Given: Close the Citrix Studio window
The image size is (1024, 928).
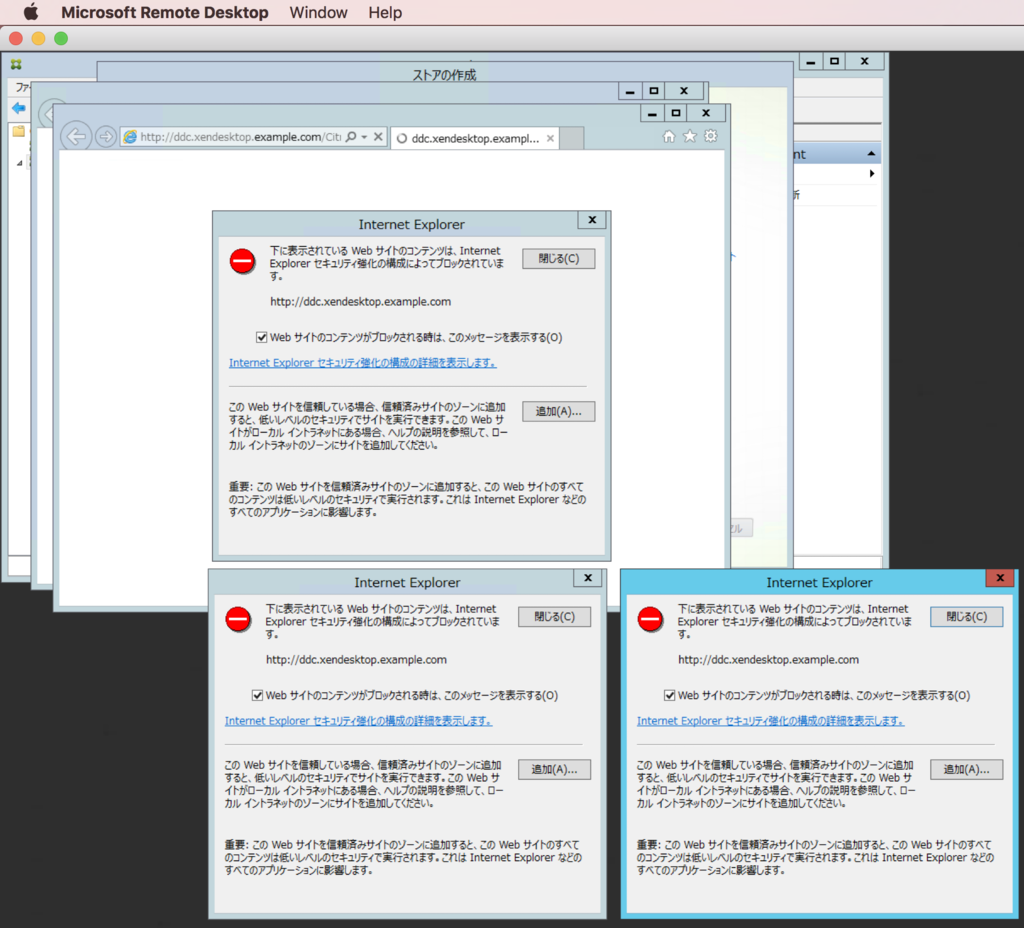Looking at the screenshot, I should [x=865, y=61].
